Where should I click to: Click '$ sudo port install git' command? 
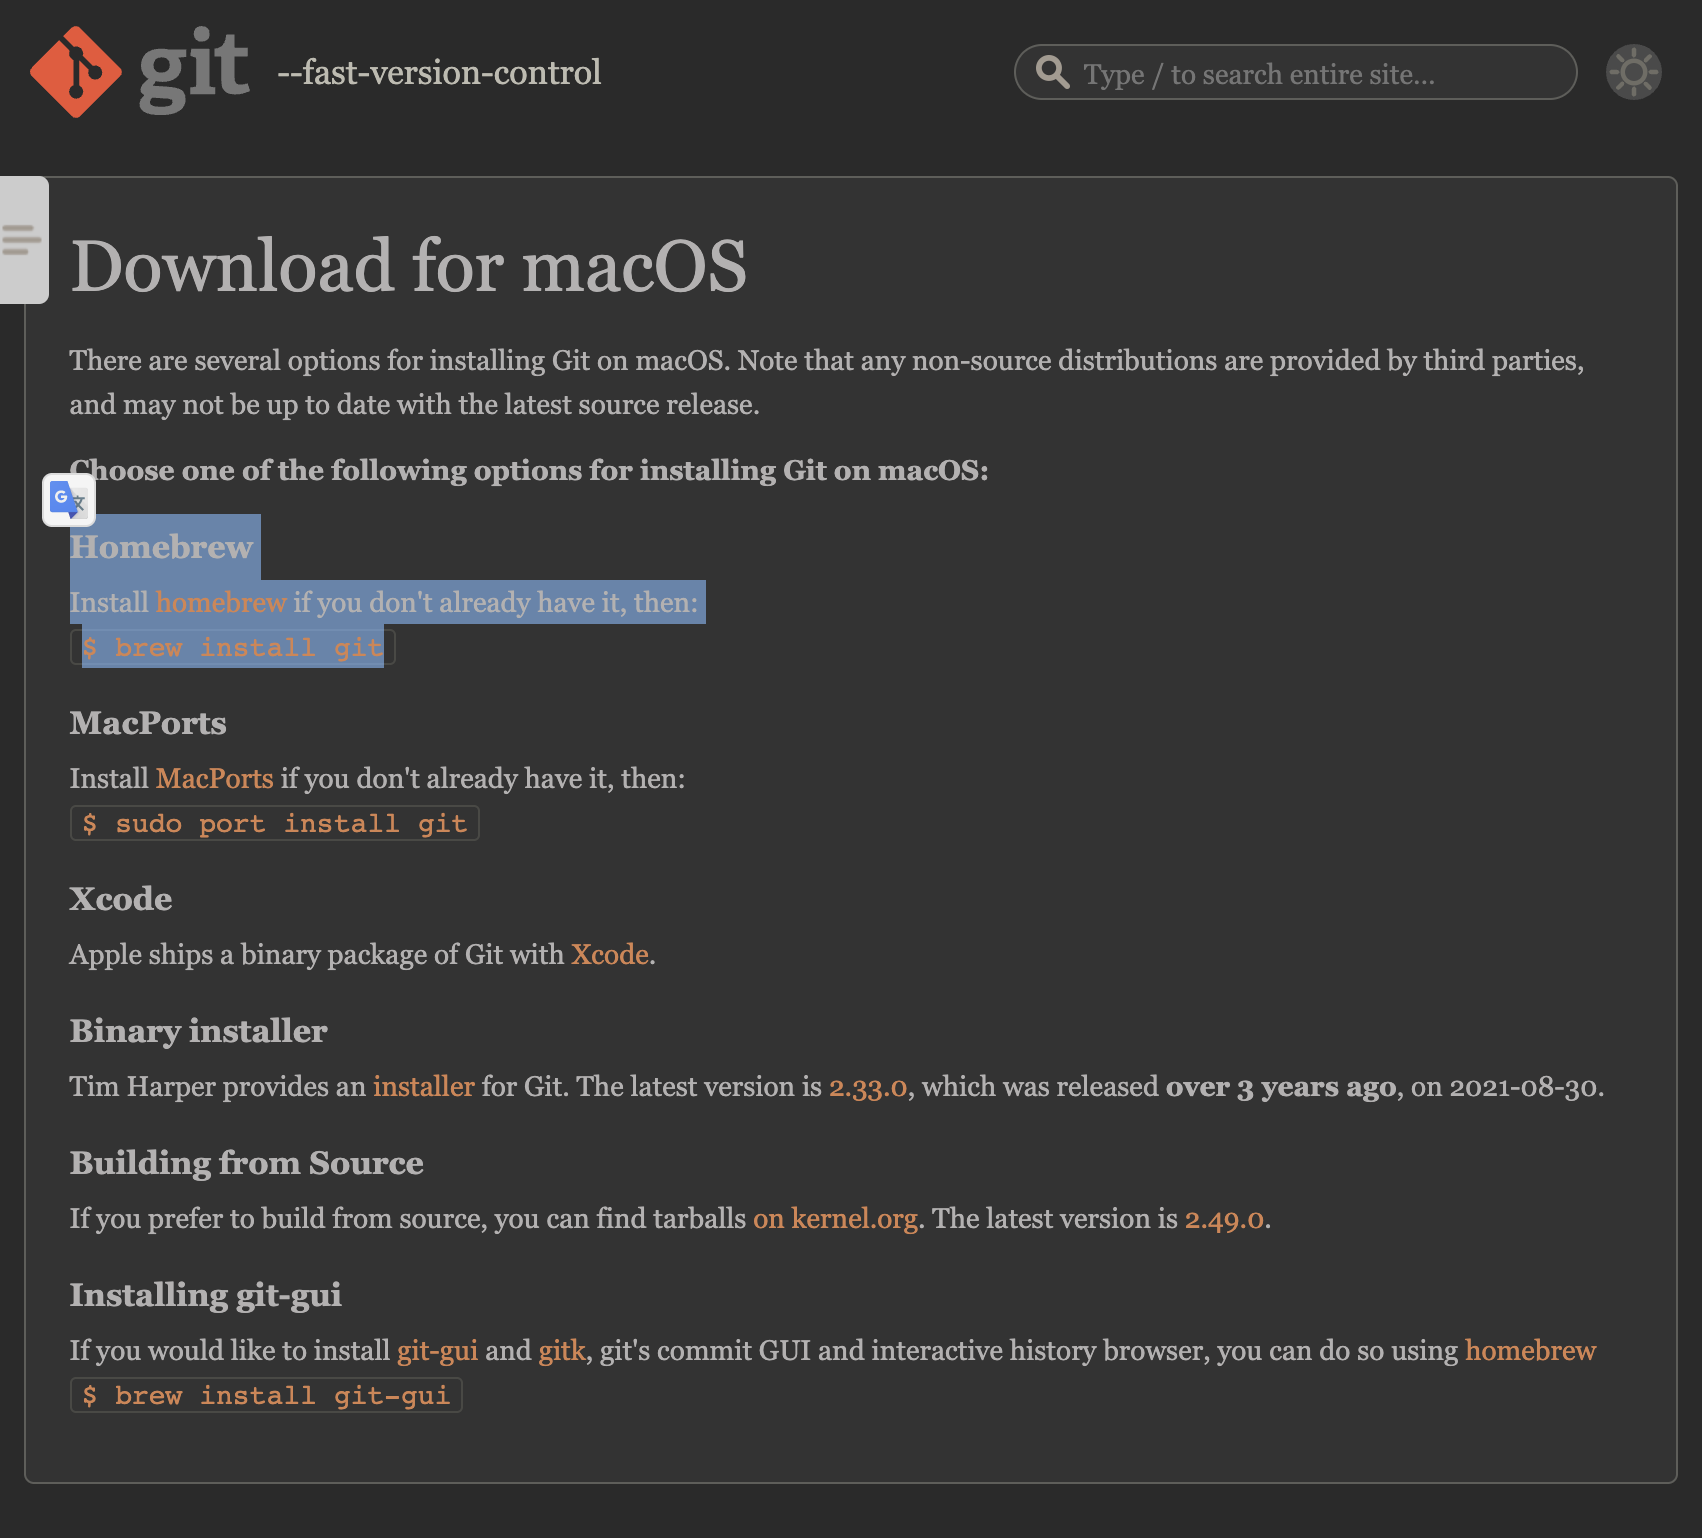[274, 823]
